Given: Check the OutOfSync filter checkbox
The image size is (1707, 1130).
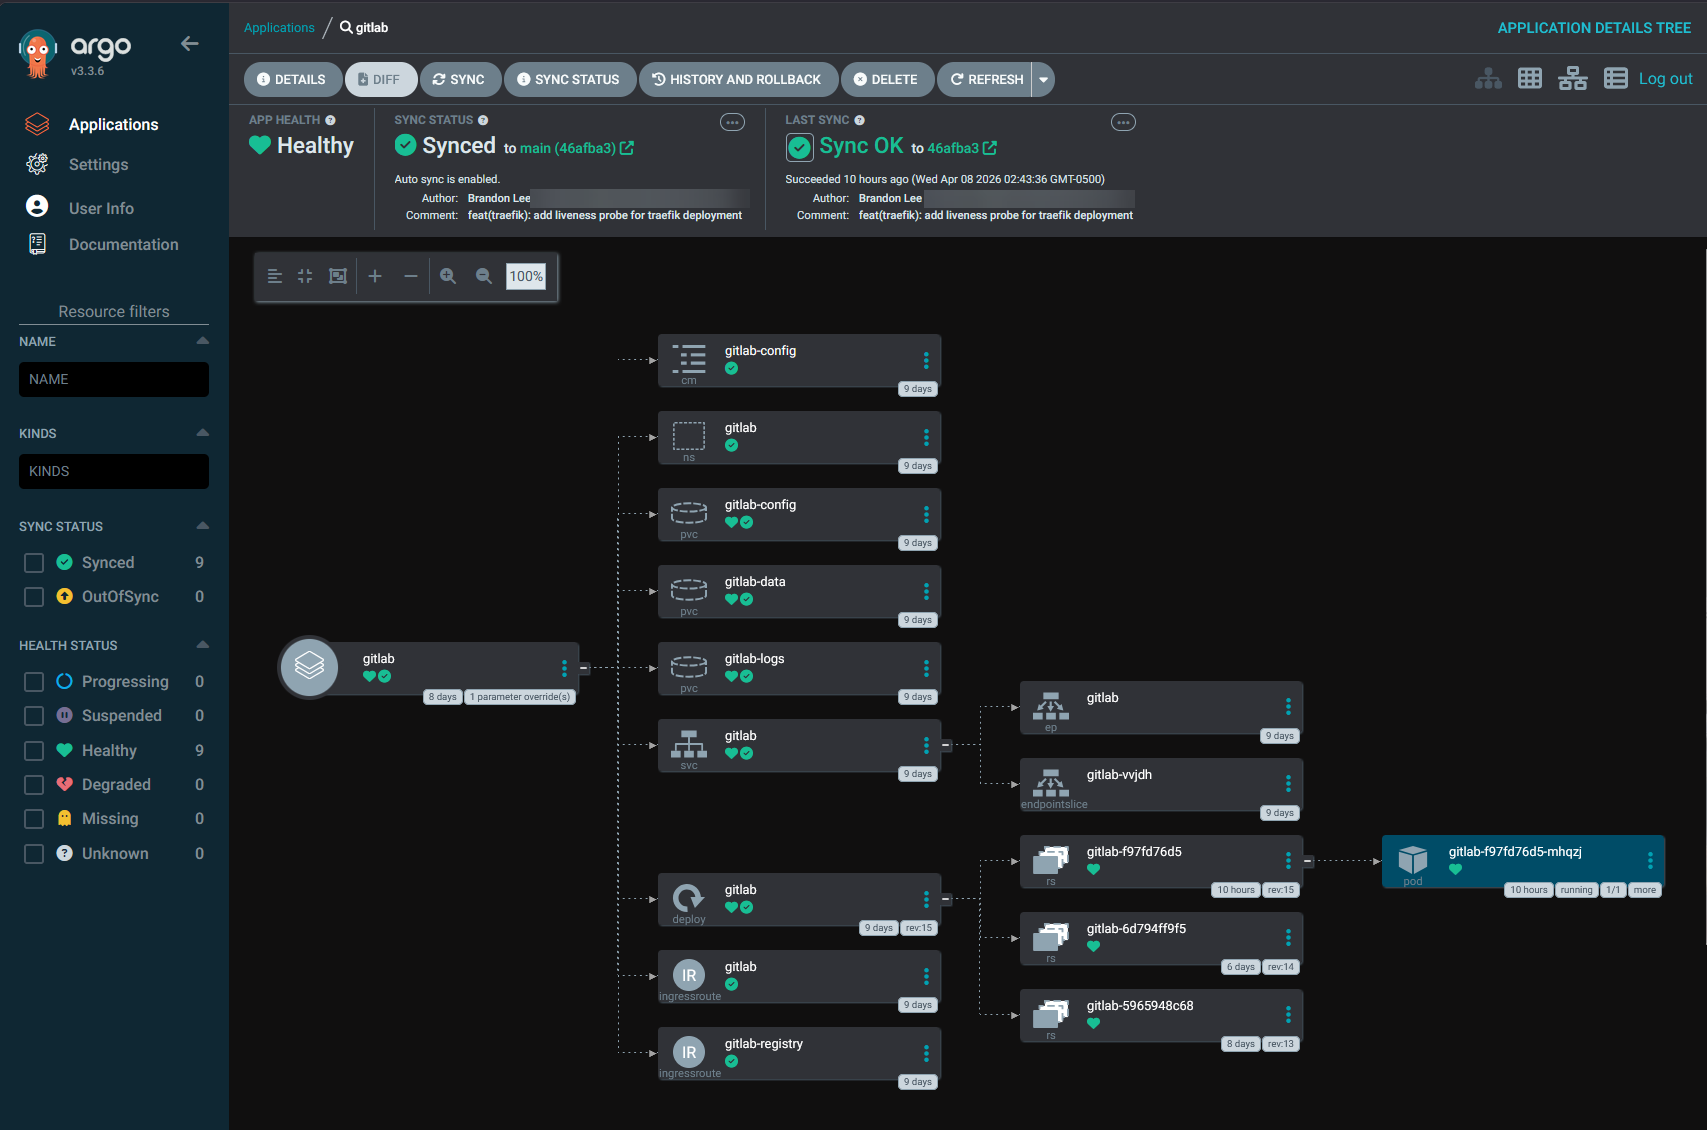Looking at the screenshot, I should click(x=34, y=597).
